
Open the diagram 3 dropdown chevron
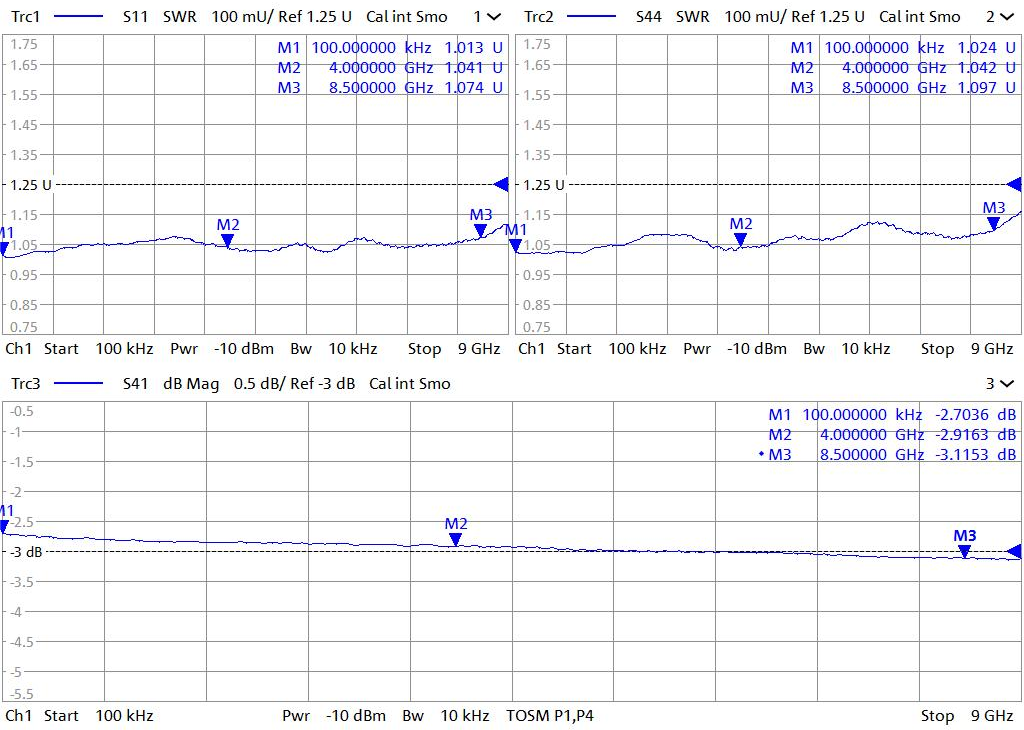tap(1006, 383)
